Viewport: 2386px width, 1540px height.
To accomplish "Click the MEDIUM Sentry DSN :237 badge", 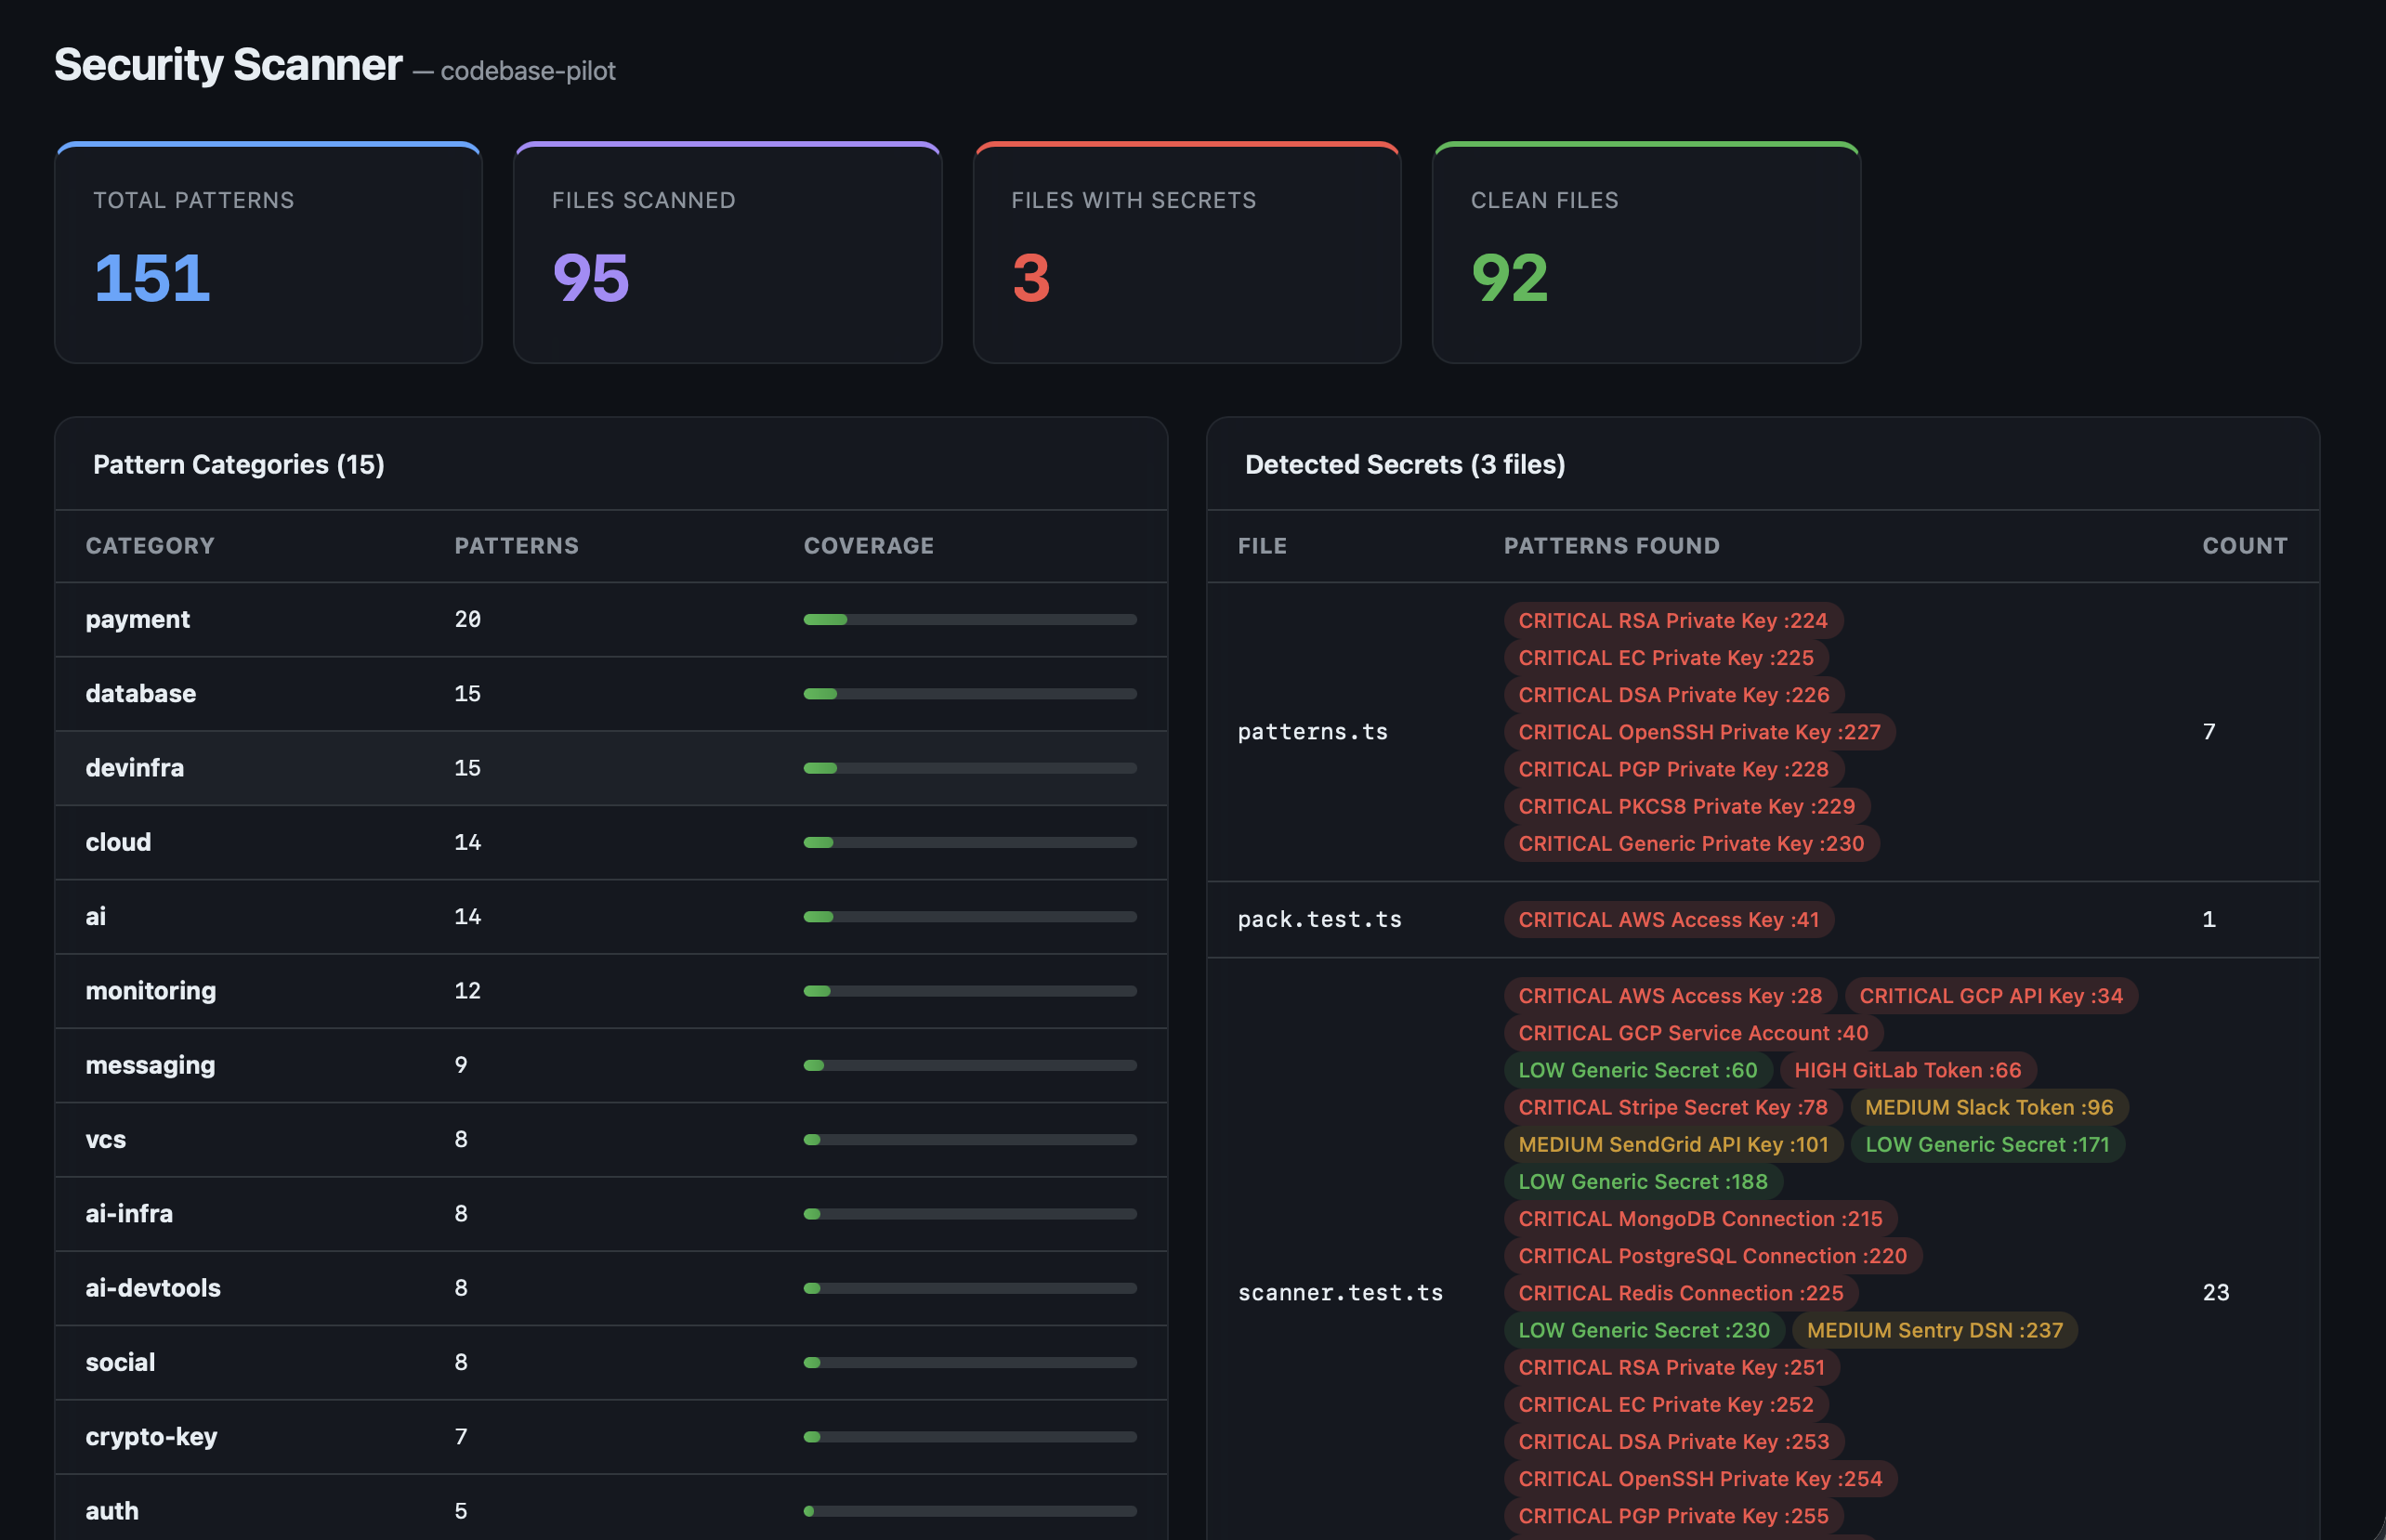I will point(1934,1330).
